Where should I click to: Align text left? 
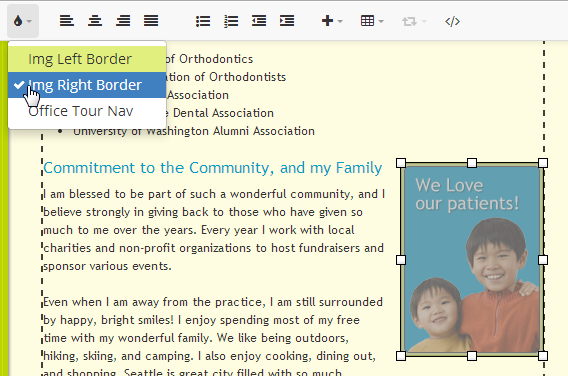click(67, 21)
